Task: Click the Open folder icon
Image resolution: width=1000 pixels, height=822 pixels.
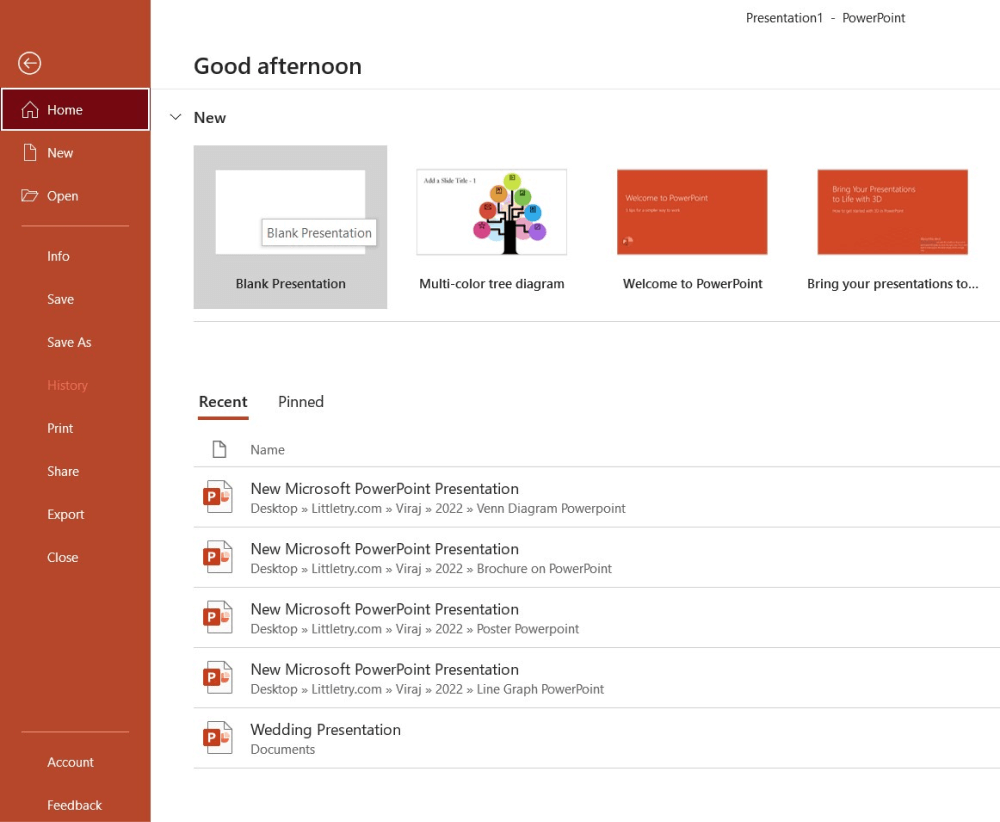Action: (x=30, y=196)
